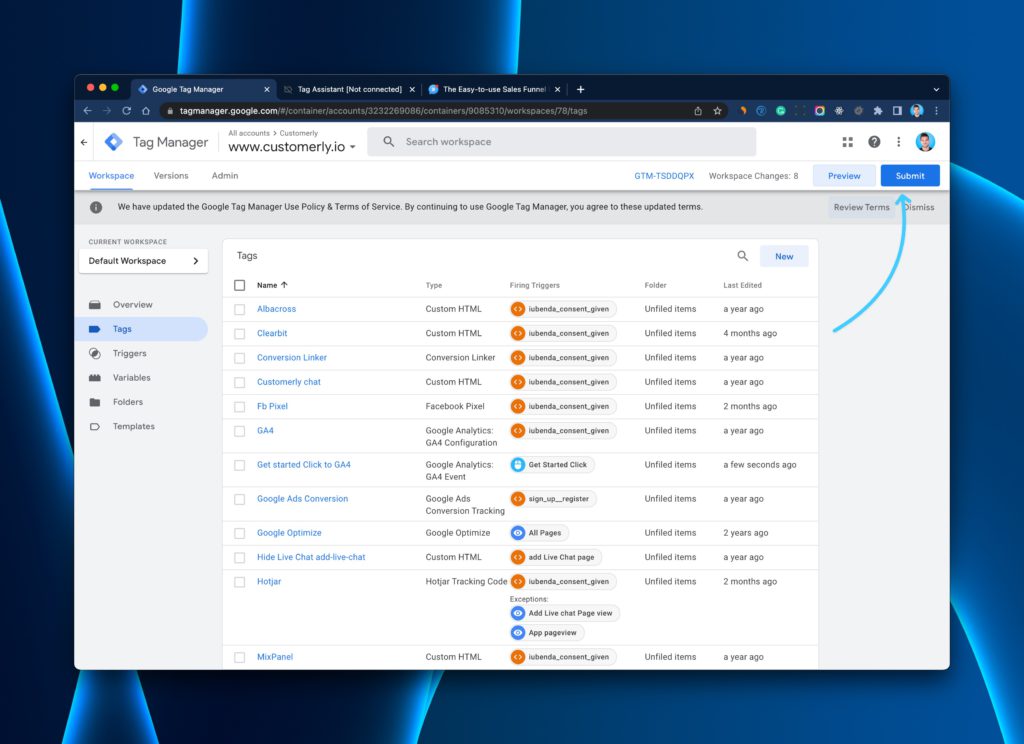Switch to the Workspace tab

click(x=111, y=176)
